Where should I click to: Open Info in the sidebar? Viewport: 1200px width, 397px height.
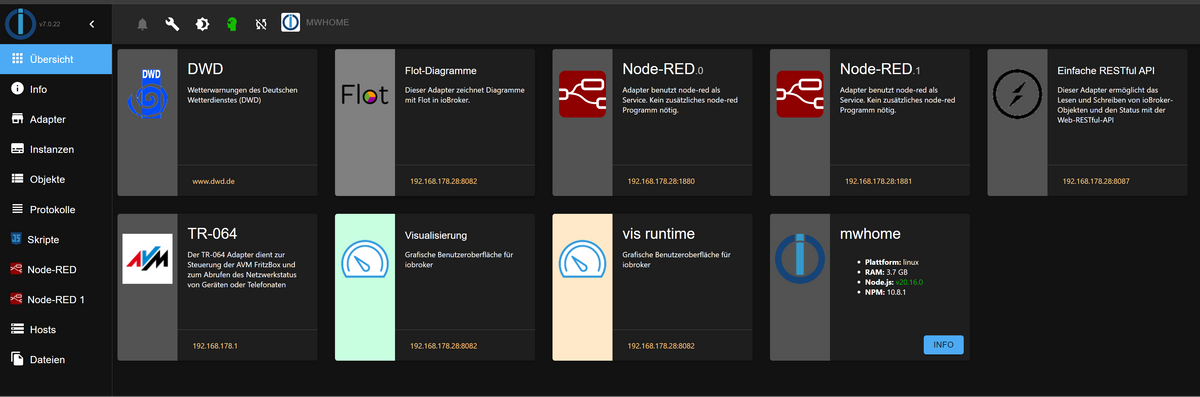[x=56, y=89]
